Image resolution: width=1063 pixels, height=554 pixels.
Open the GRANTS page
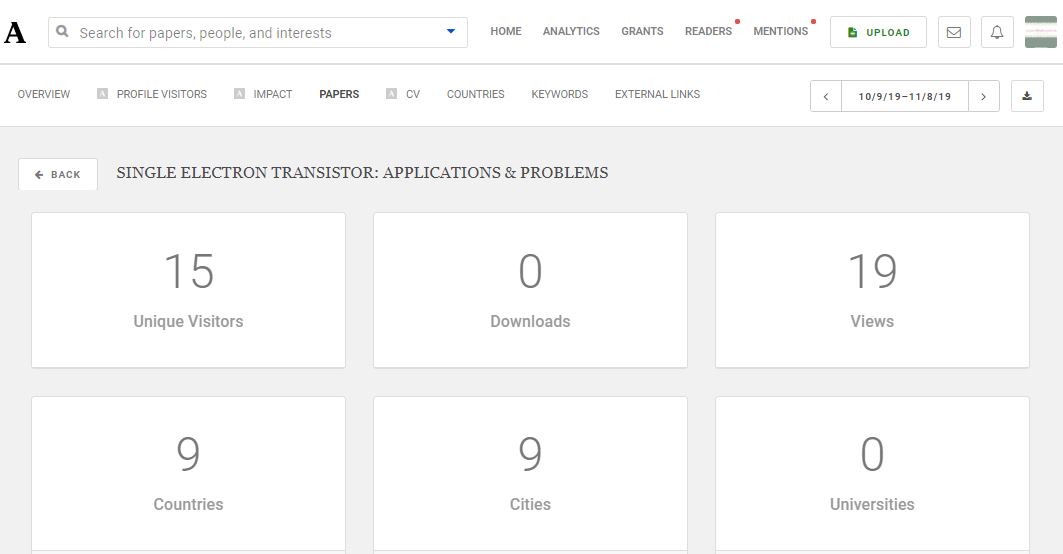point(642,31)
